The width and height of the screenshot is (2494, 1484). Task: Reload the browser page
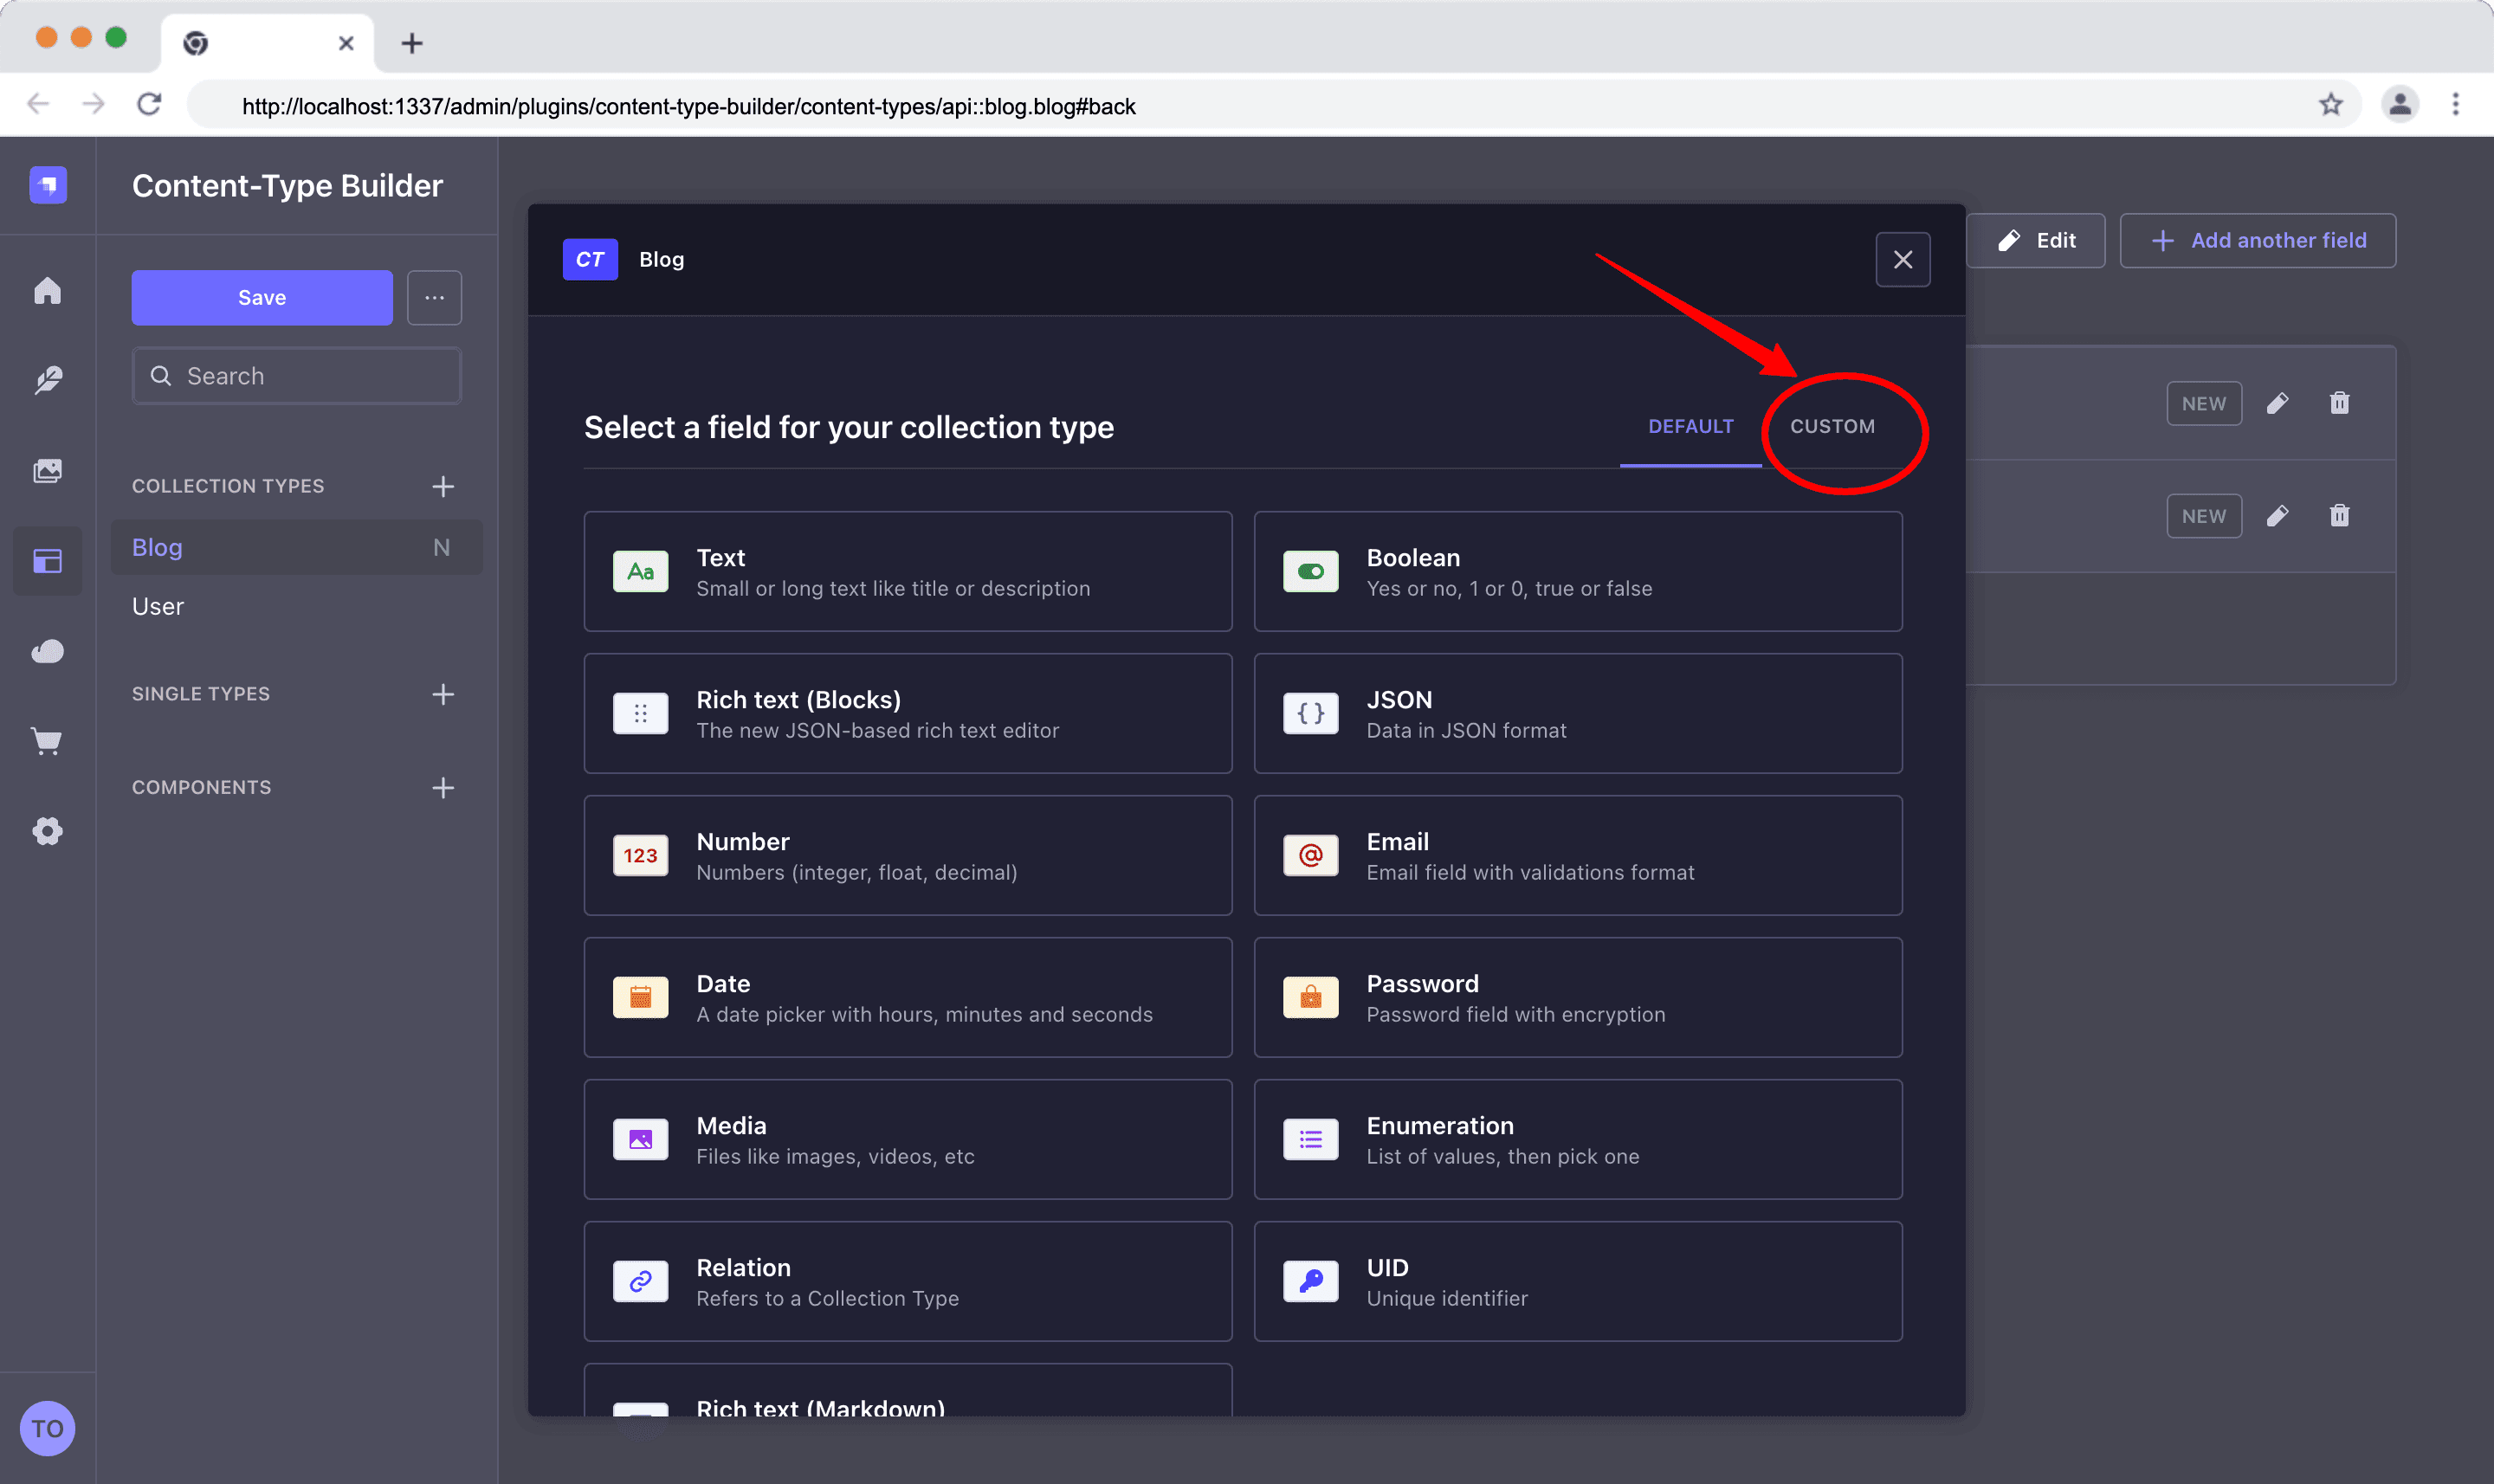coord(149,104)
